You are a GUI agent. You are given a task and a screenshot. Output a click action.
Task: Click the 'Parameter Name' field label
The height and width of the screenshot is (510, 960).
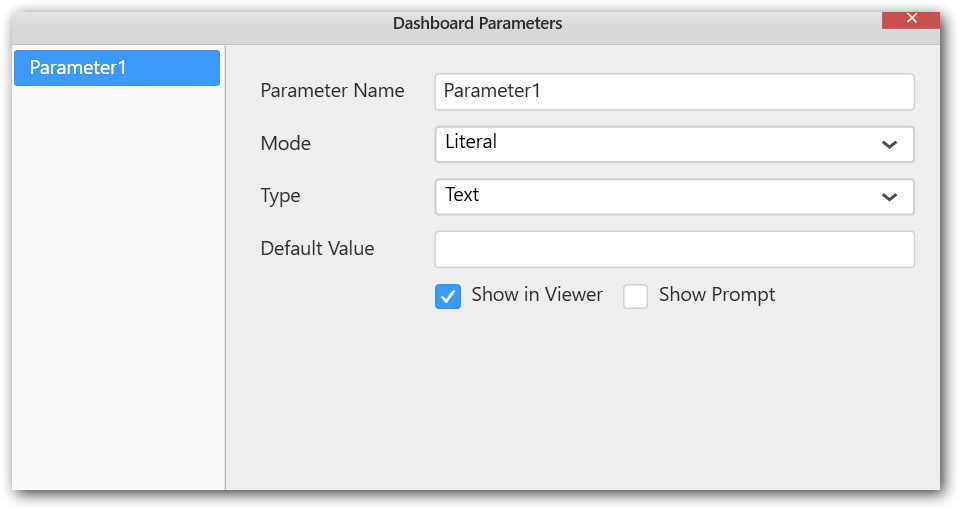click(x=332, y=91)
